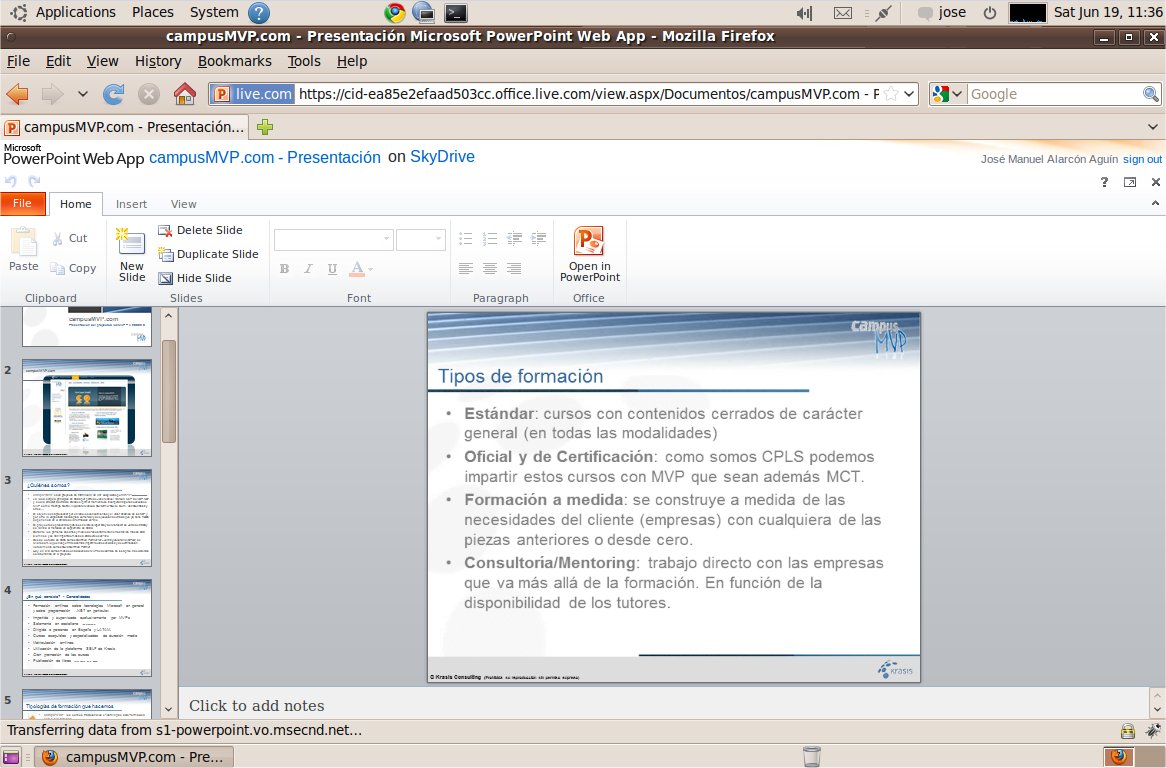Open the File ribbon tab
Image resolution: width=1166 pixels, height=768 pixels.
pyautogui.click(x=22, y=204)
